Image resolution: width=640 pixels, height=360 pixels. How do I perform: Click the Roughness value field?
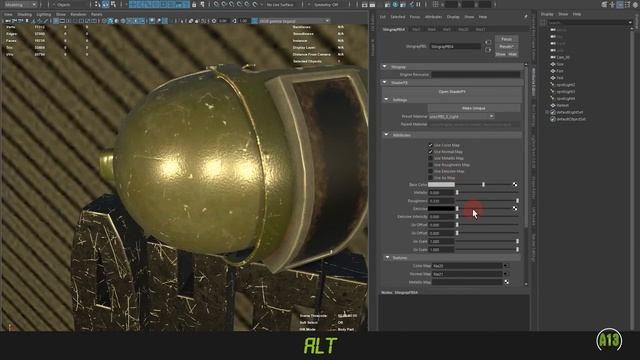(x=441, y=201)
